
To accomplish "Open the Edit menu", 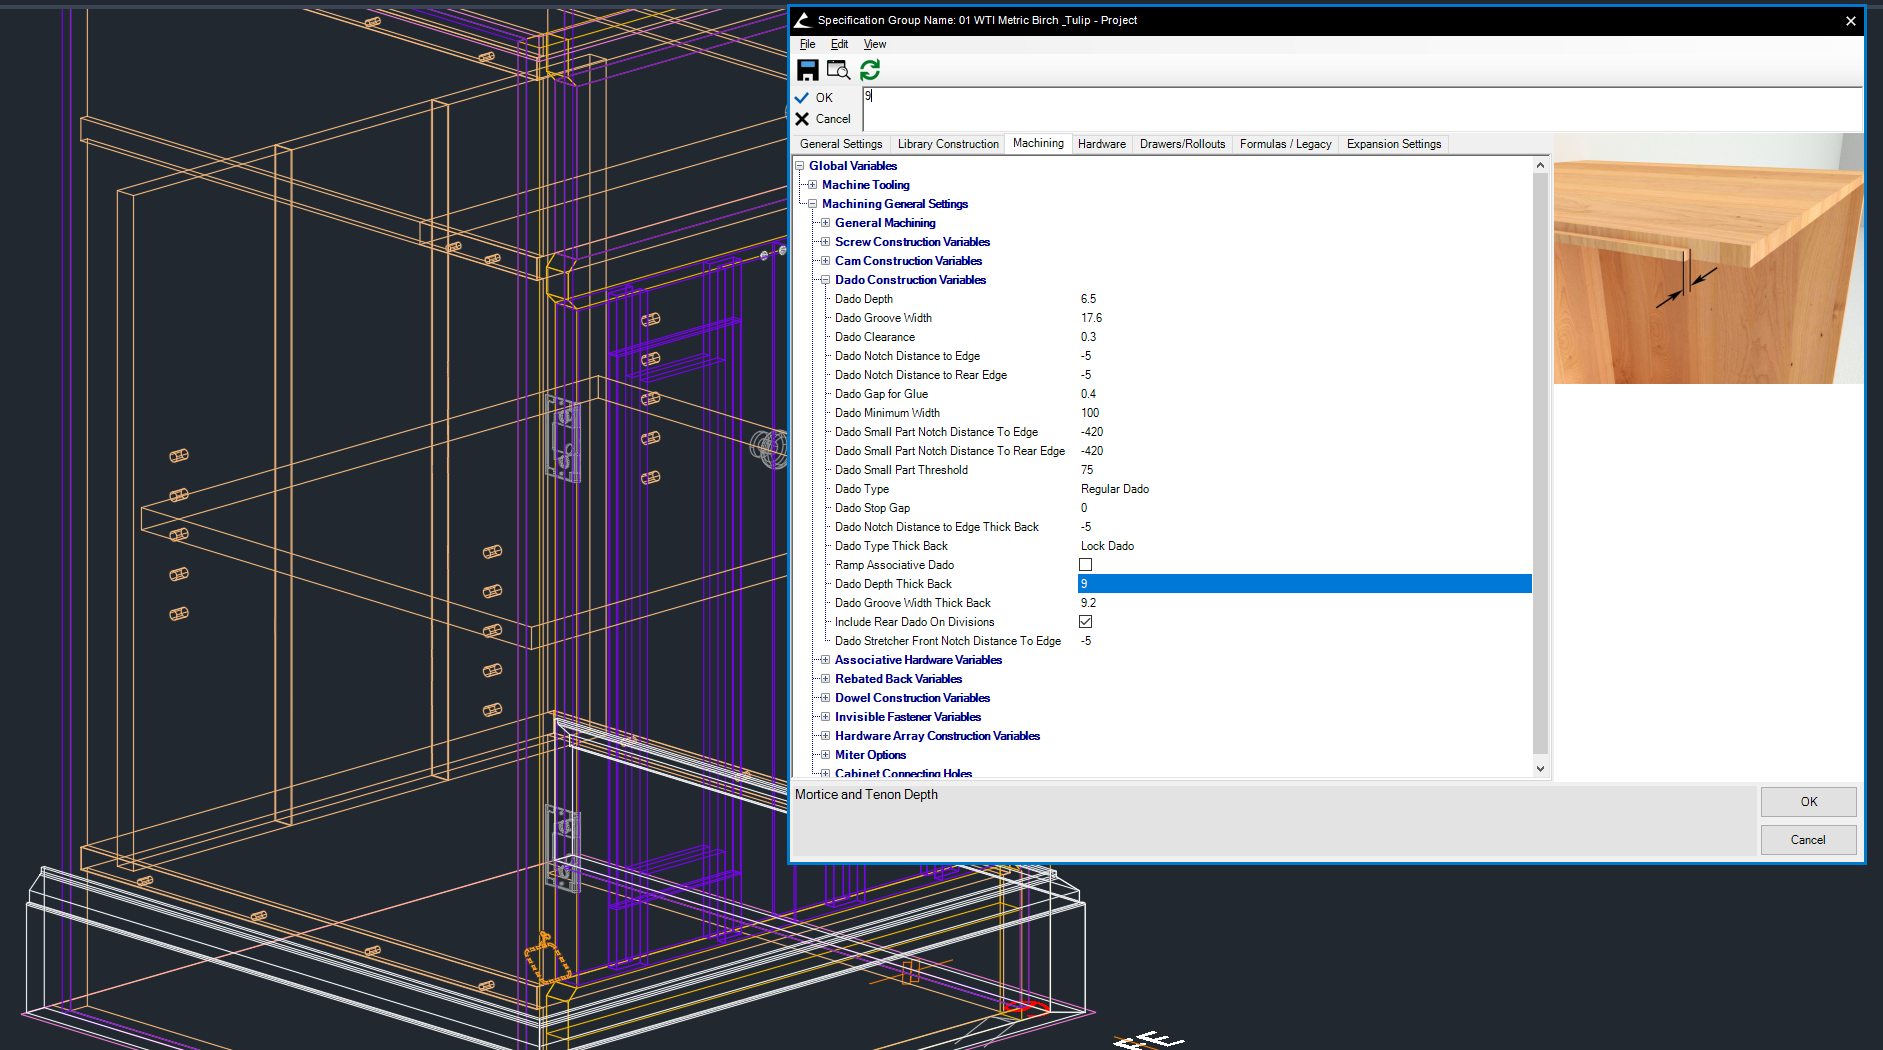I will tap(839, 44).
